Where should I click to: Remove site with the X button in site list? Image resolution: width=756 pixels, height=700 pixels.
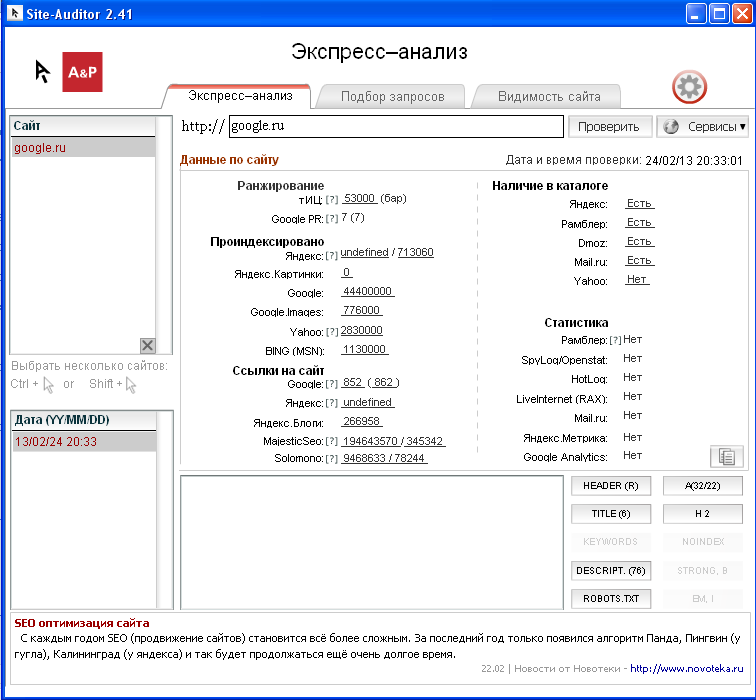(148, 345)
